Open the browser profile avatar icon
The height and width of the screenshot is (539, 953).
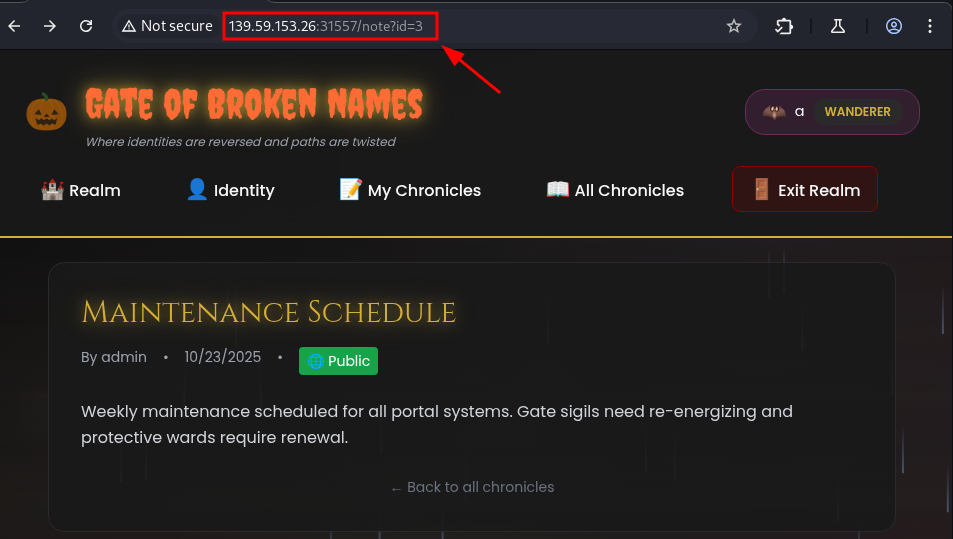[894, 26]
